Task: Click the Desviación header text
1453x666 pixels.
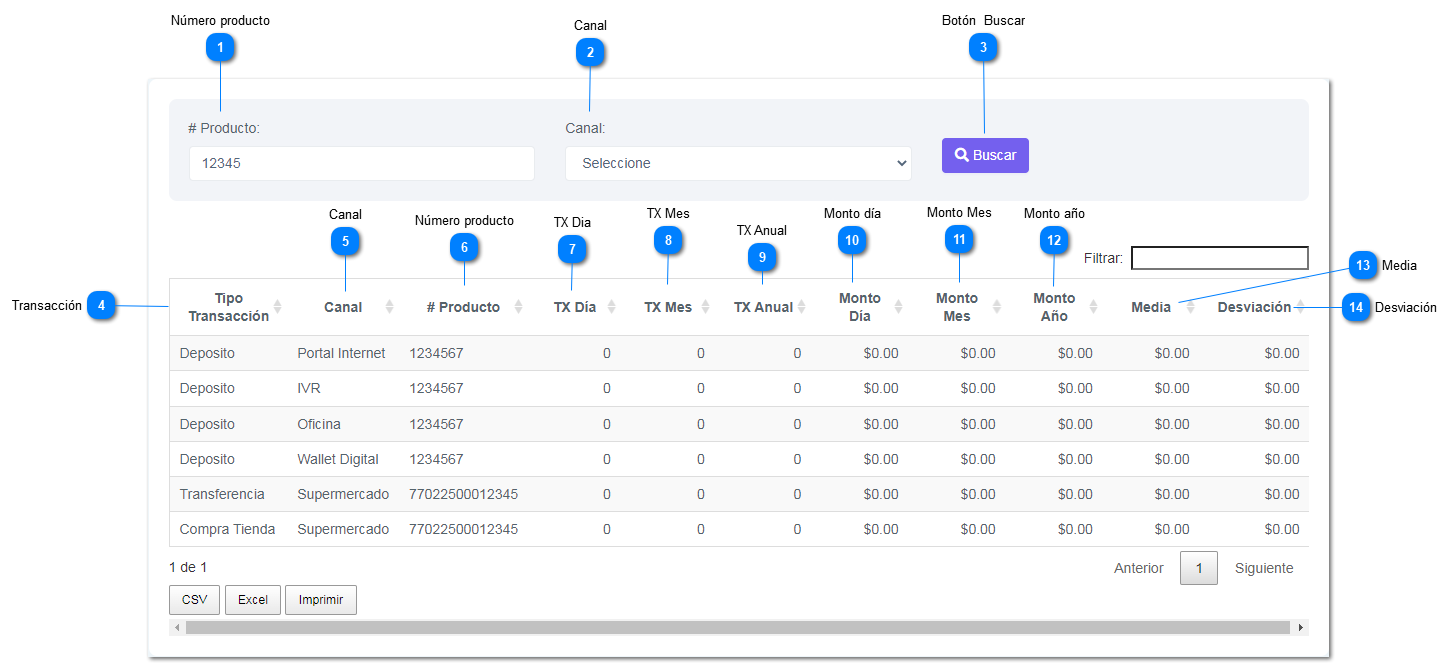Action: click(x=1254, y=307)
